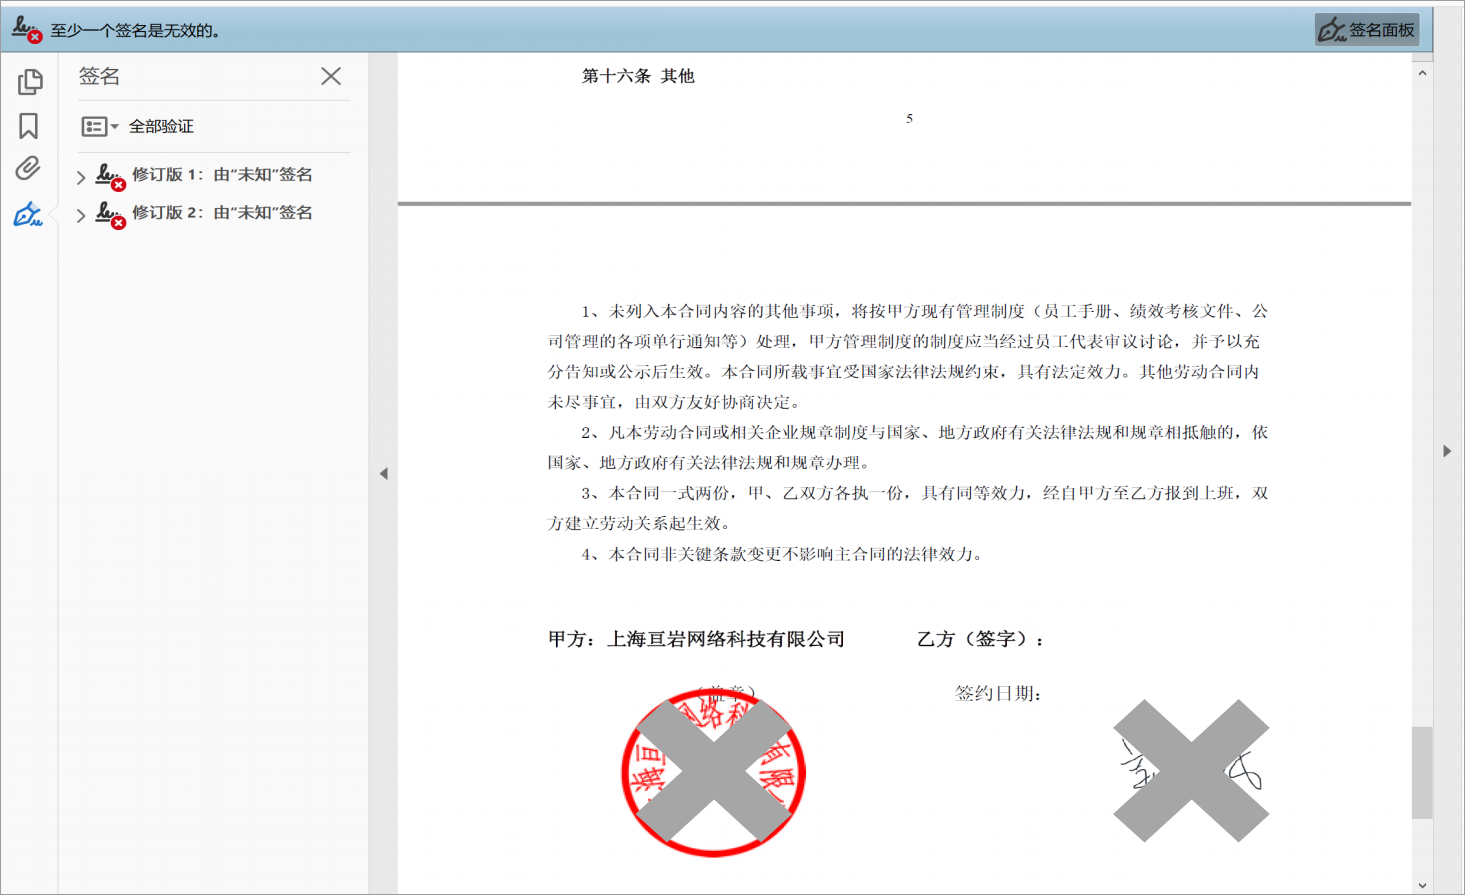The image size is (1465, 895).
Task: Click invalid signature icon of 修订版 1
Action: point(110,177)
